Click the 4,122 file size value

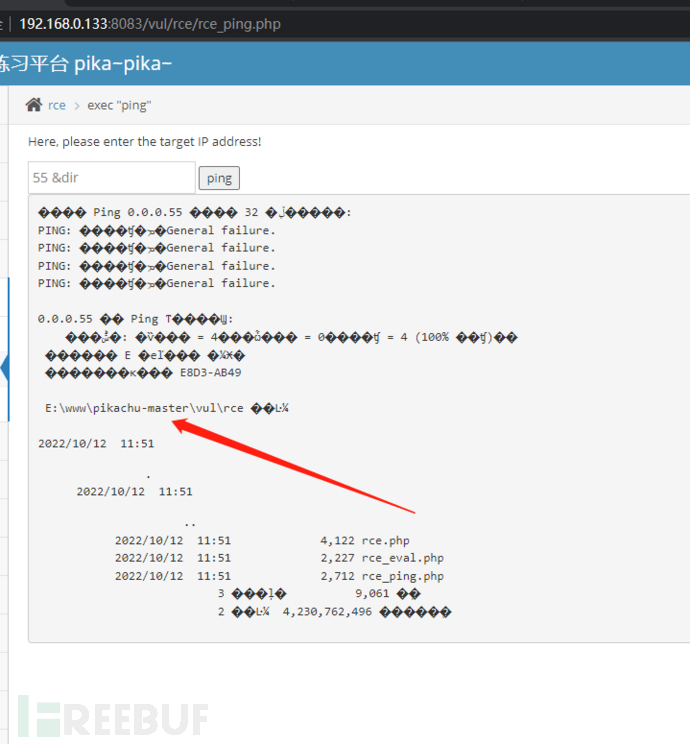pos(337,540)
